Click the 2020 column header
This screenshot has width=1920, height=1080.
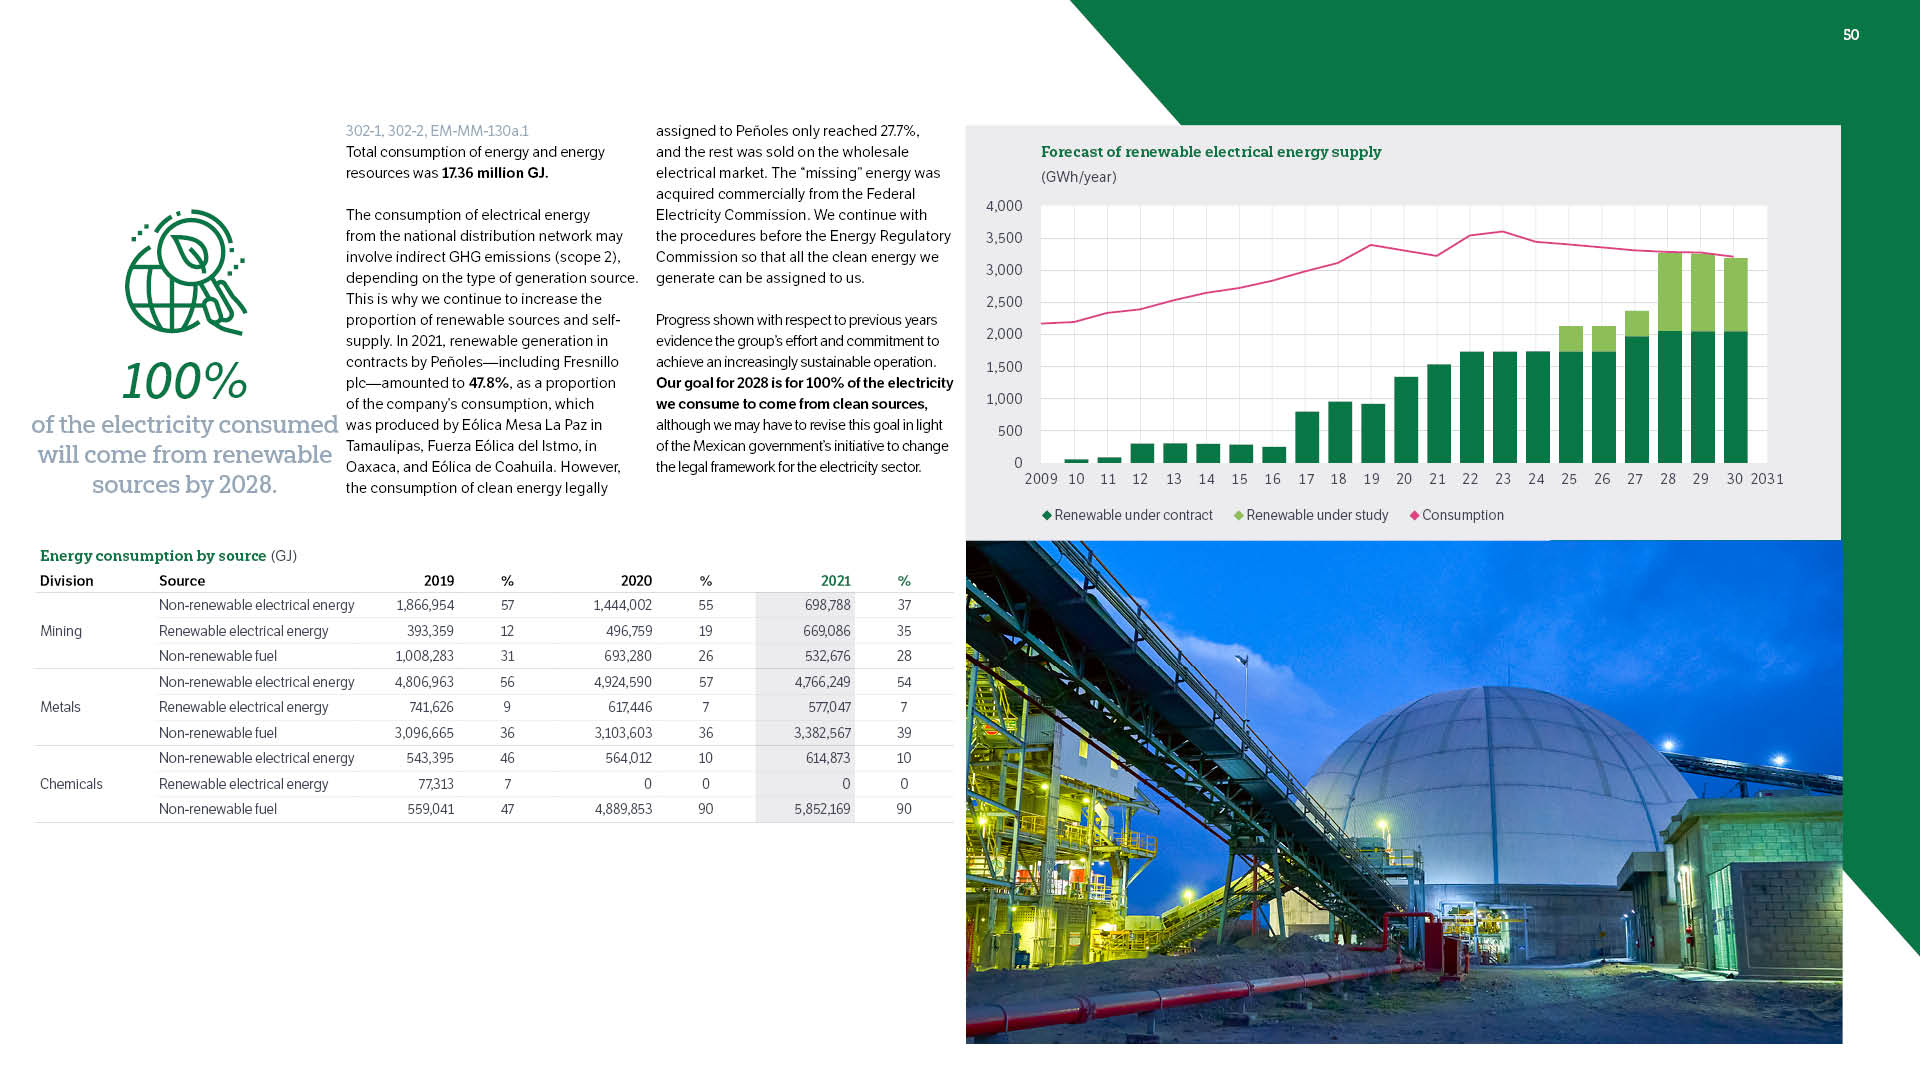(x=636, y=581)
